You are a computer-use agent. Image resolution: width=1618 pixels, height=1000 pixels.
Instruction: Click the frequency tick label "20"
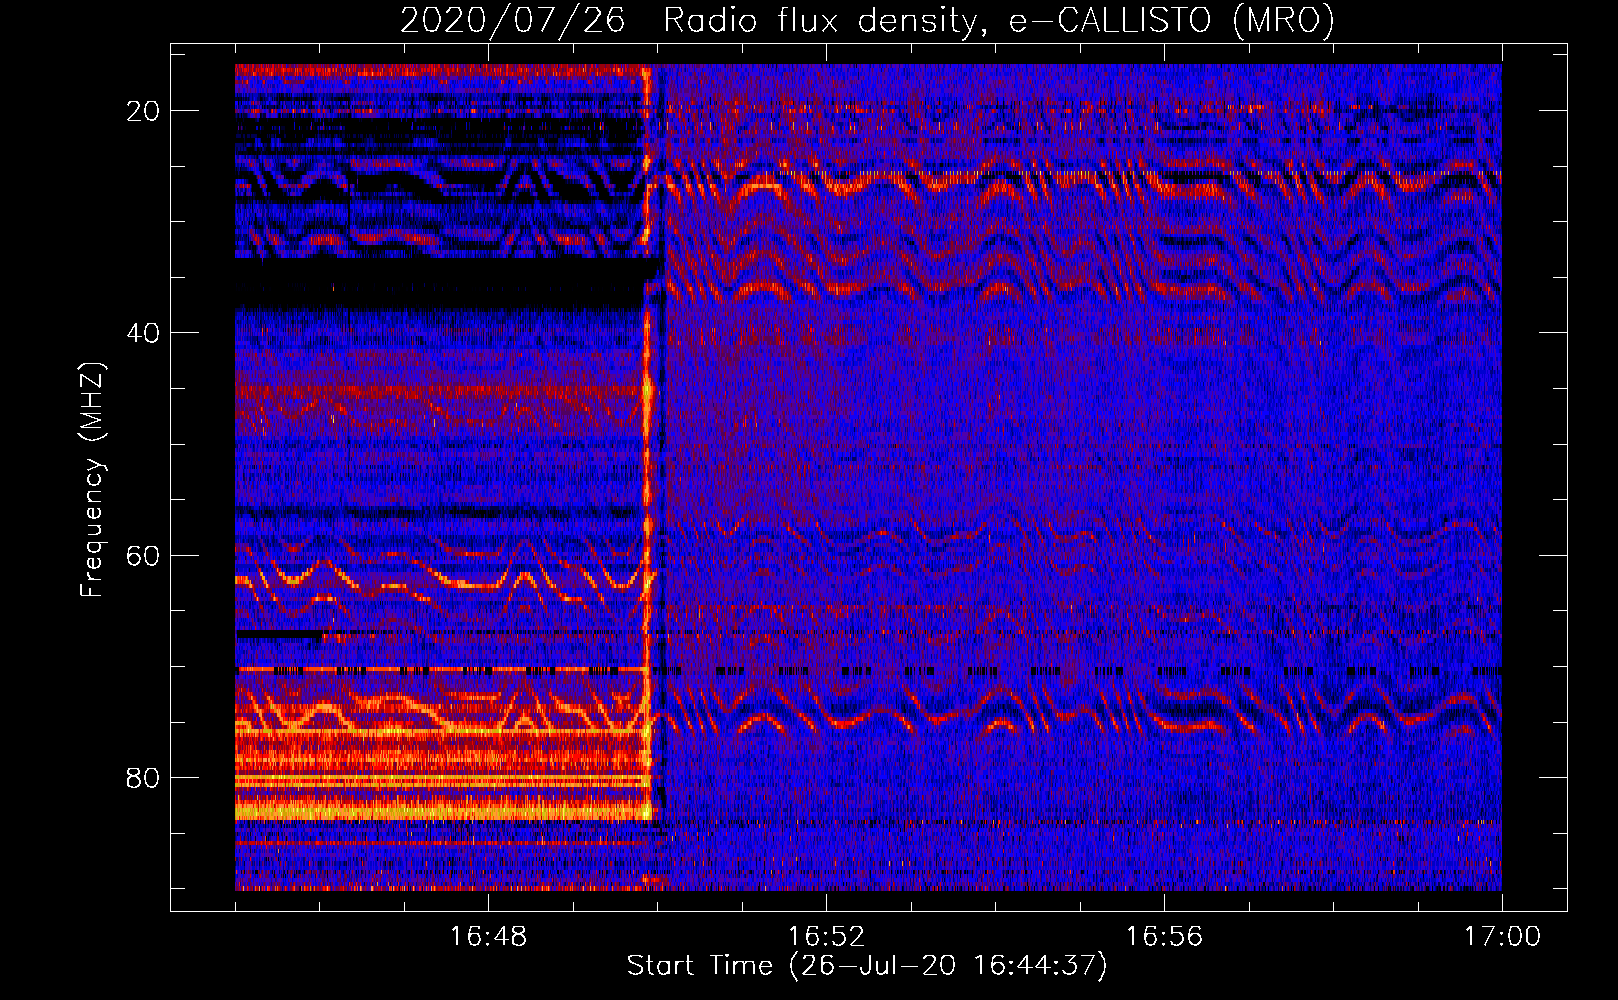(x=144, y=111)
